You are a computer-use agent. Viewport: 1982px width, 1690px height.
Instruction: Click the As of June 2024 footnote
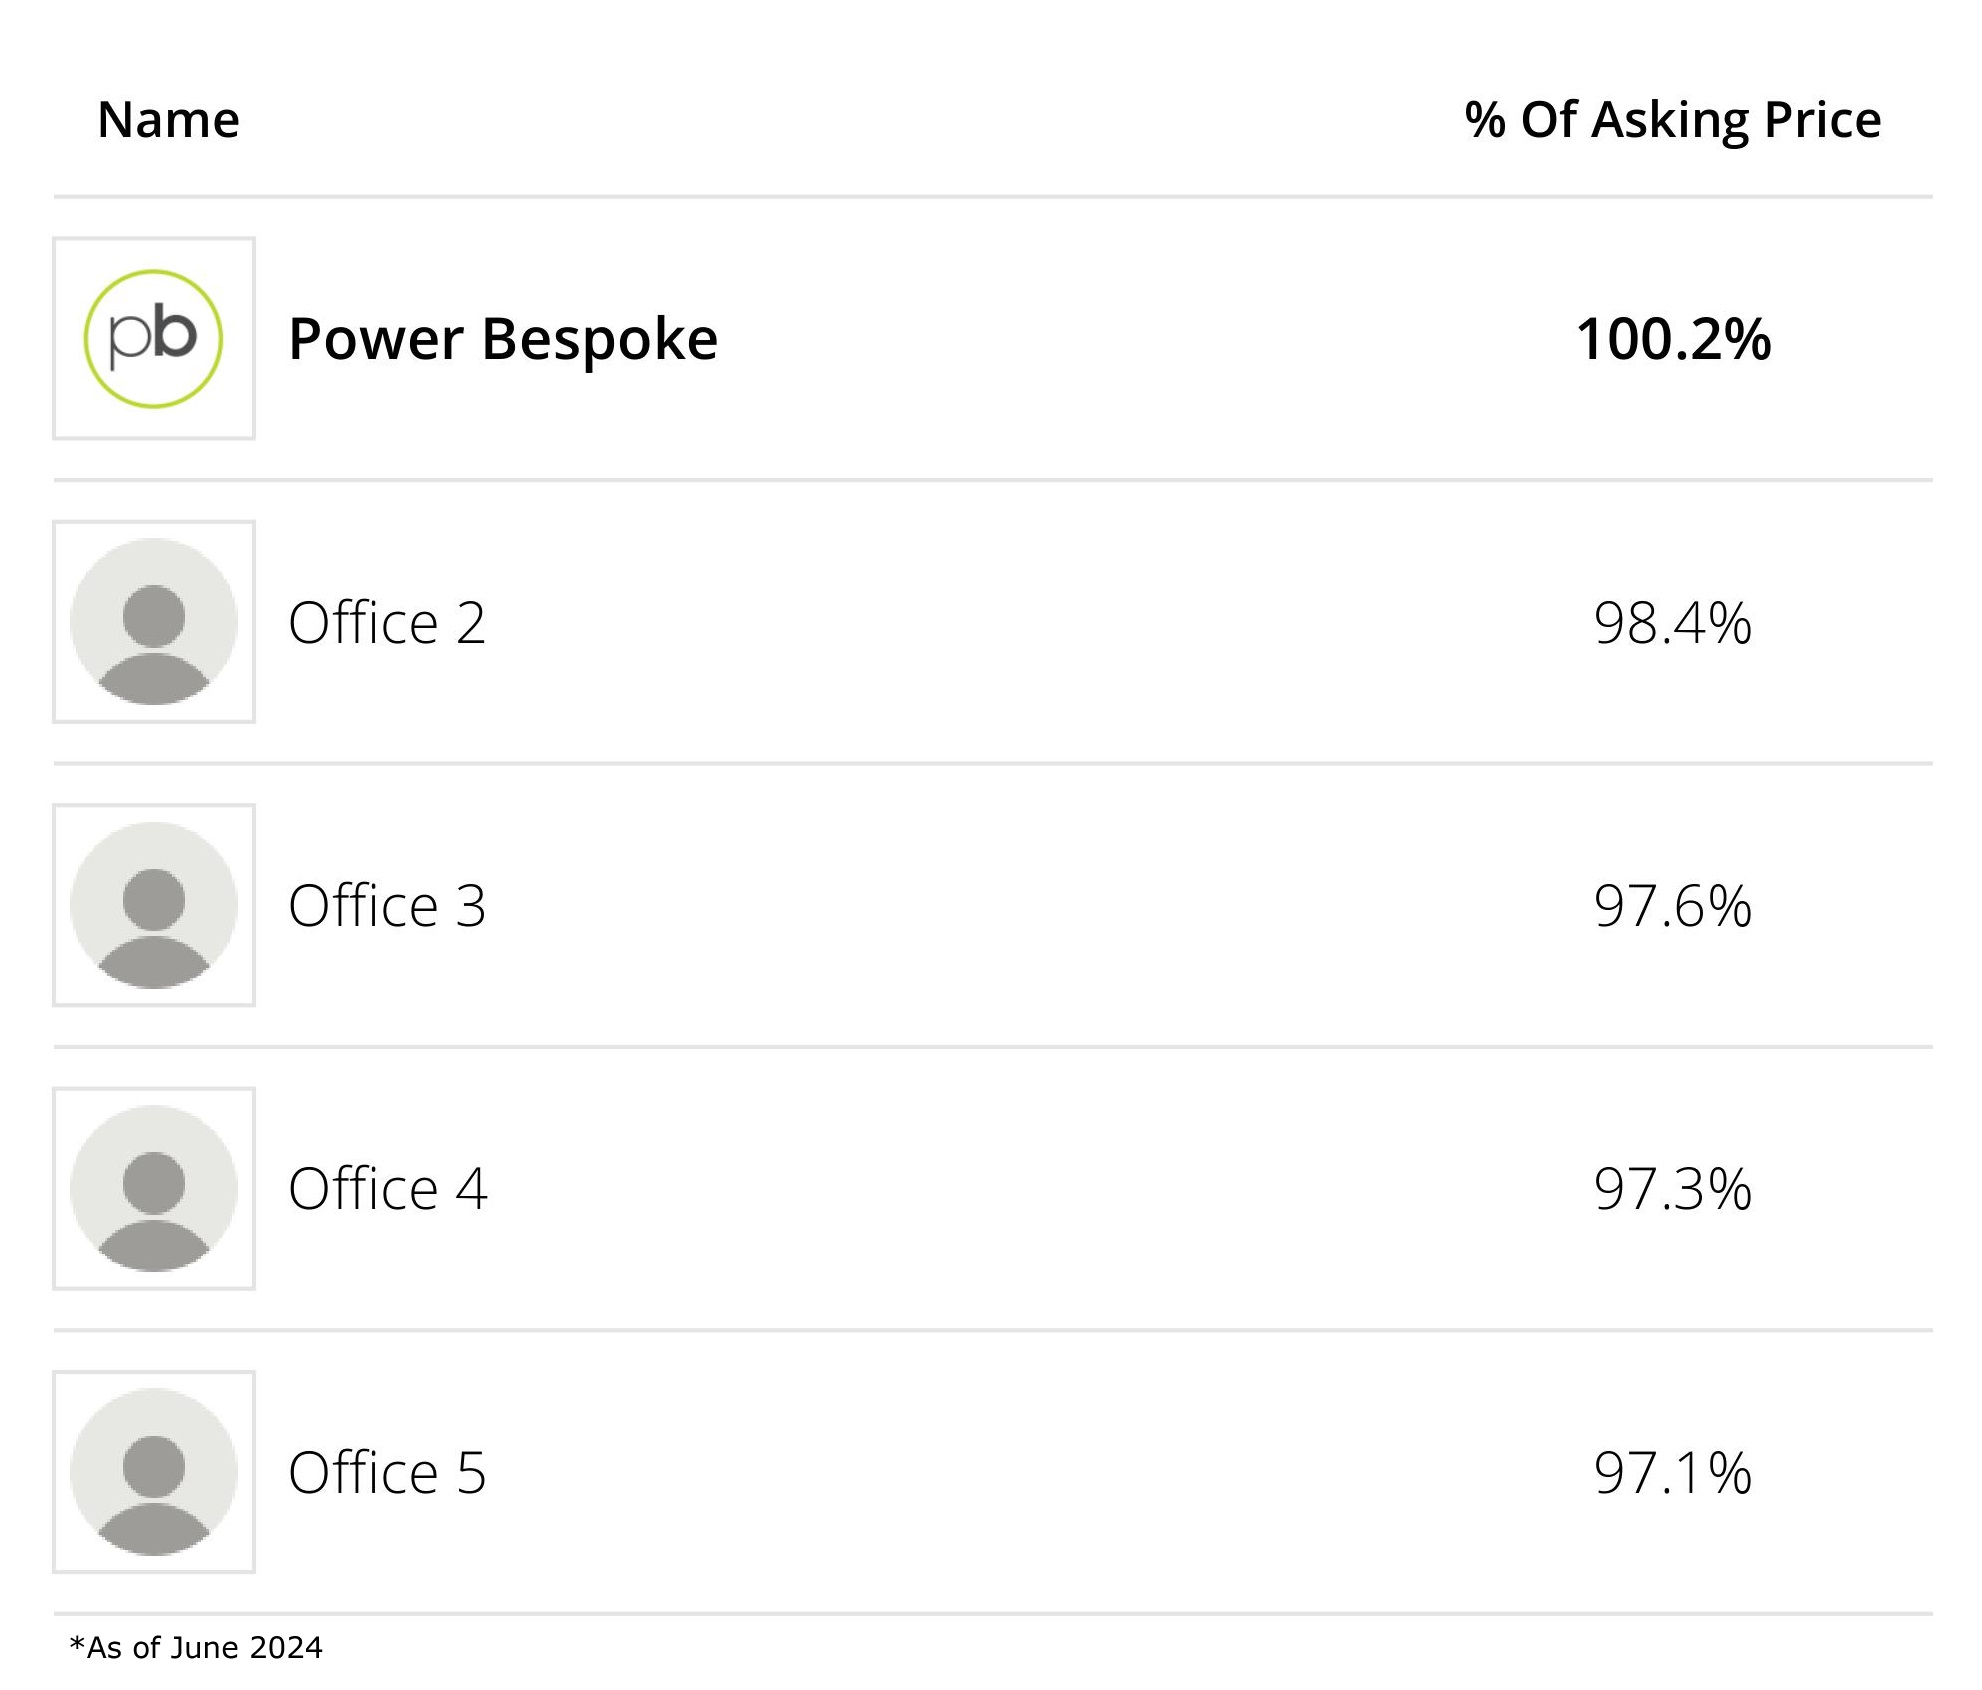click(x=196, y=1647)
